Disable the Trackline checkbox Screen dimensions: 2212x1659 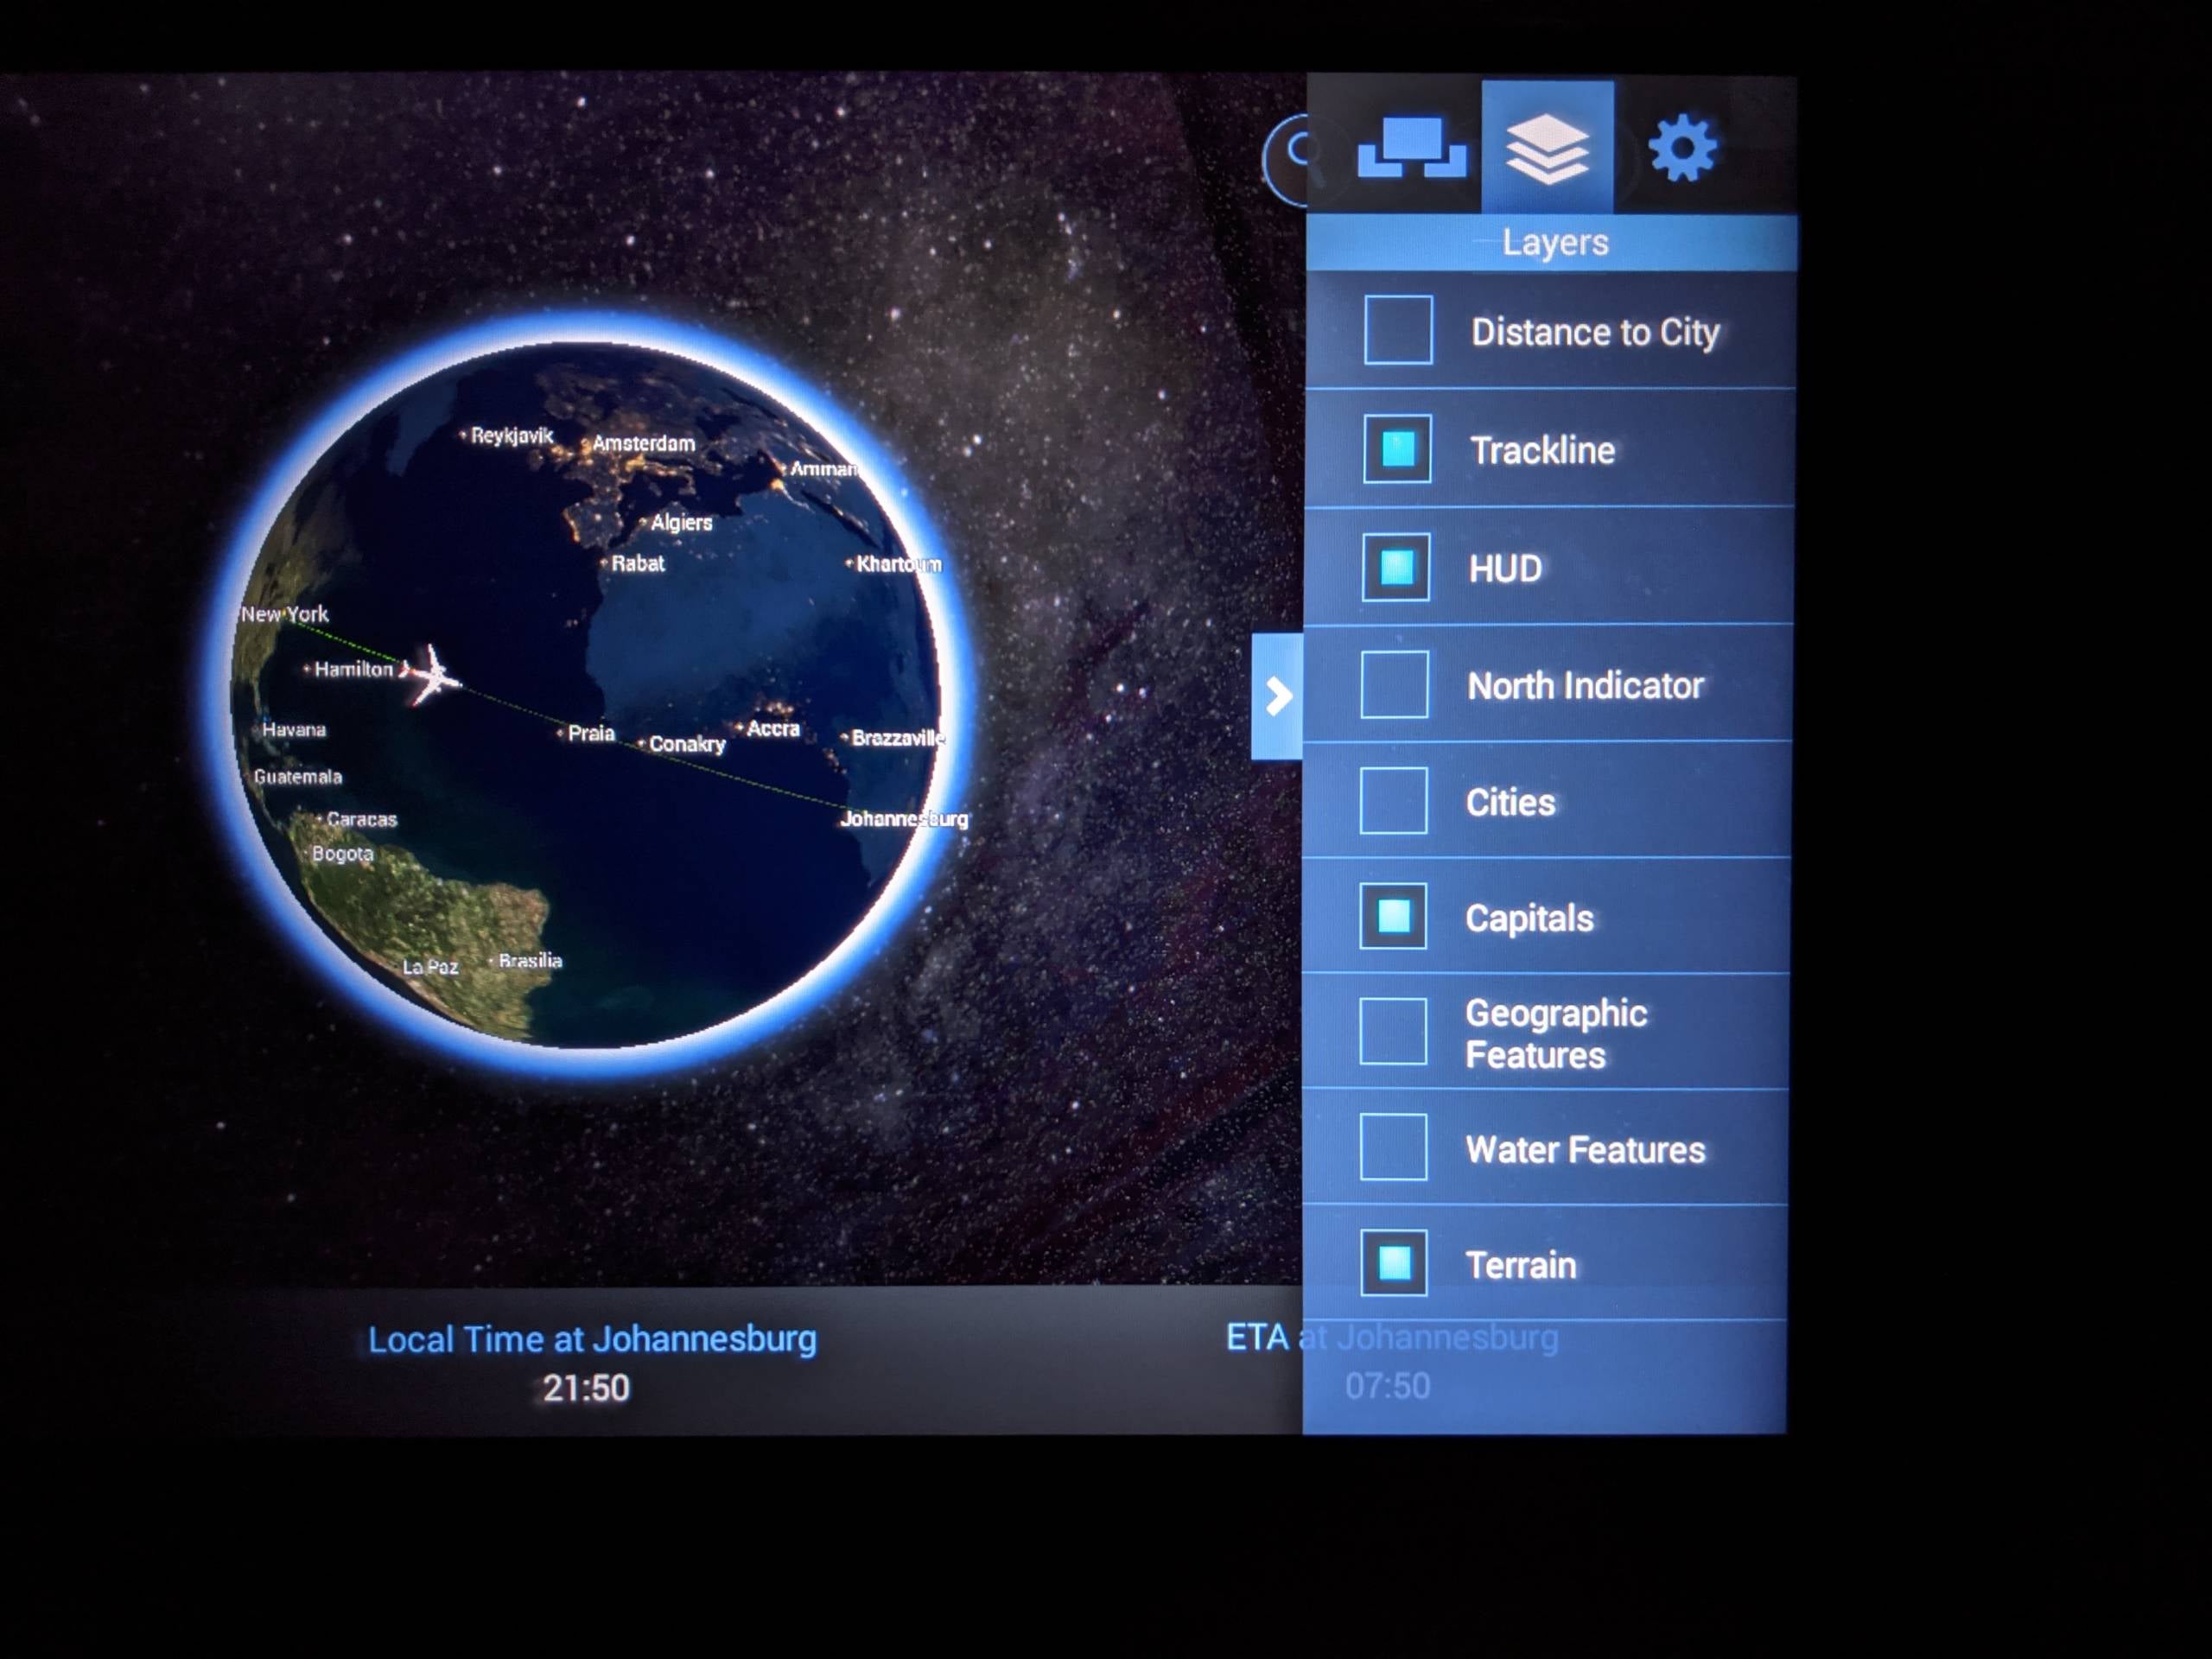click(1397, 448)
